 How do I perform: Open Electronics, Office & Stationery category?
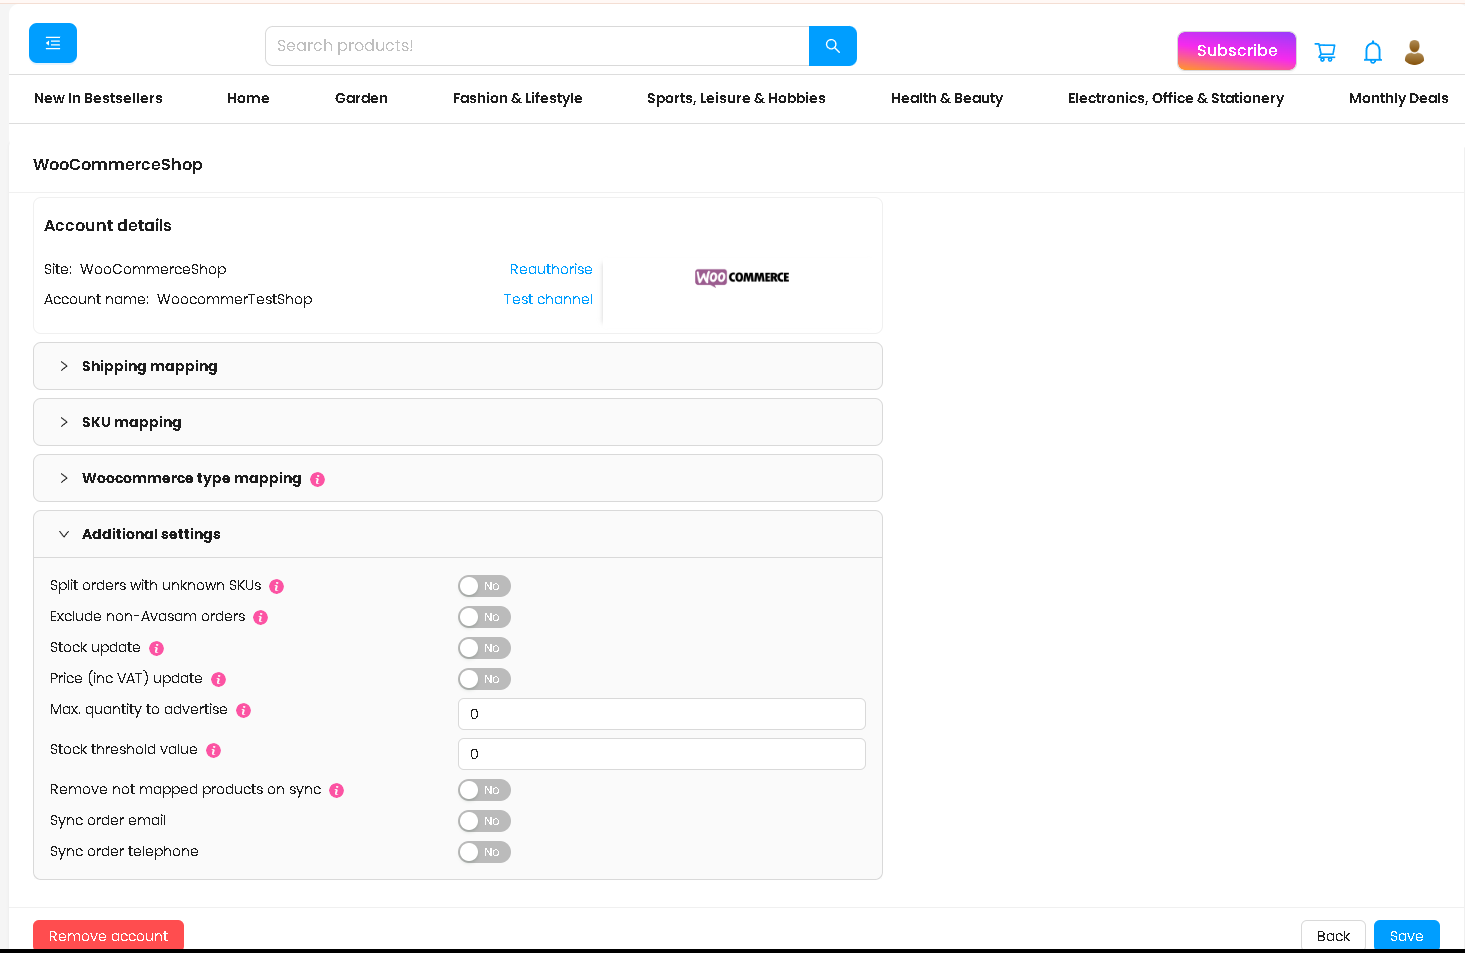tap(1176, 98)
